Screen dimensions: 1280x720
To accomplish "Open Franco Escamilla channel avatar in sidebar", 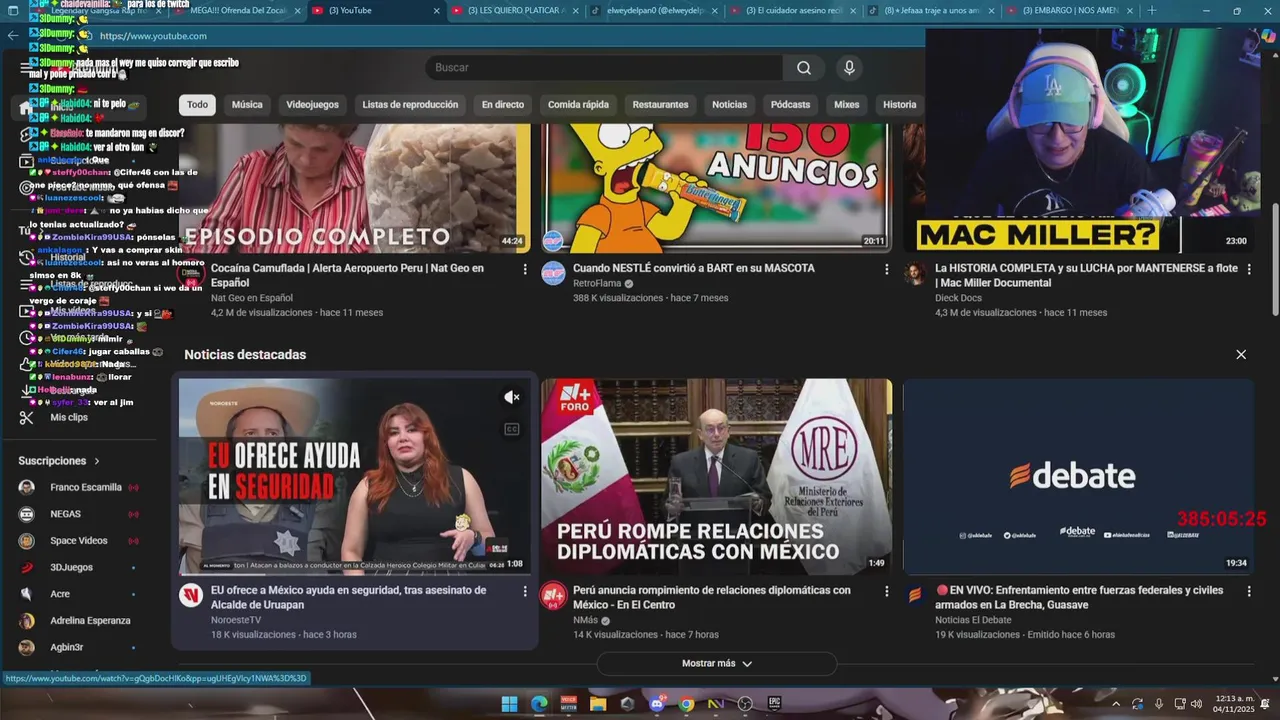I will click(27, 487).
